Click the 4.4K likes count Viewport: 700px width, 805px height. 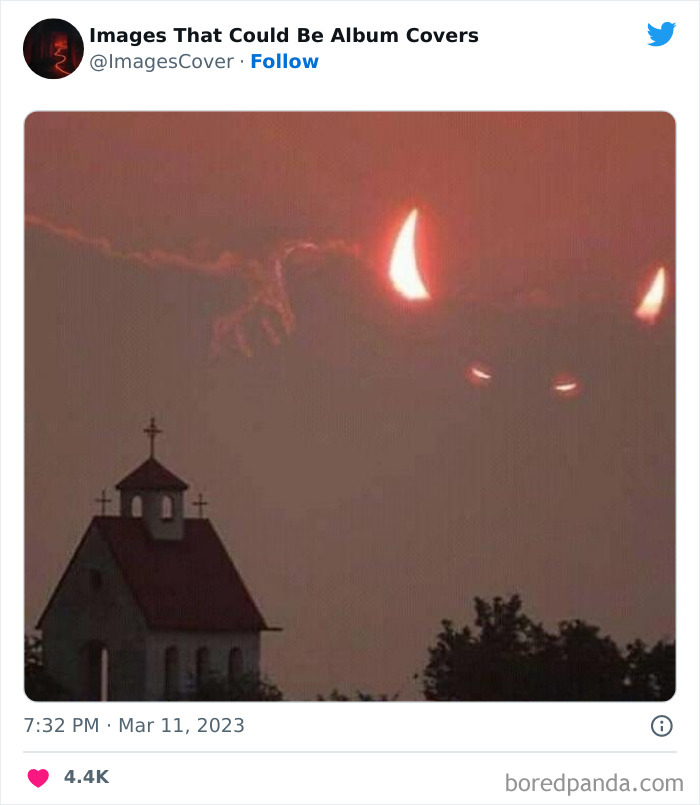coord(86,777)
